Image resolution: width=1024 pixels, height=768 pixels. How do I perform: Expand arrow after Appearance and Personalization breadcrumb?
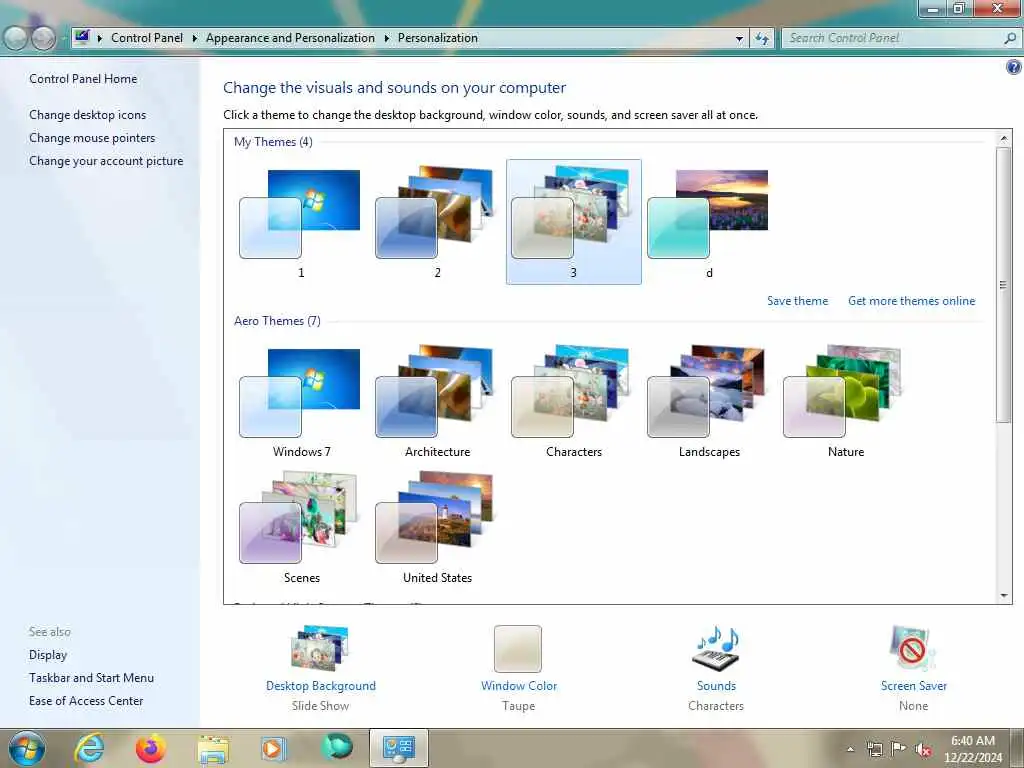387,39
